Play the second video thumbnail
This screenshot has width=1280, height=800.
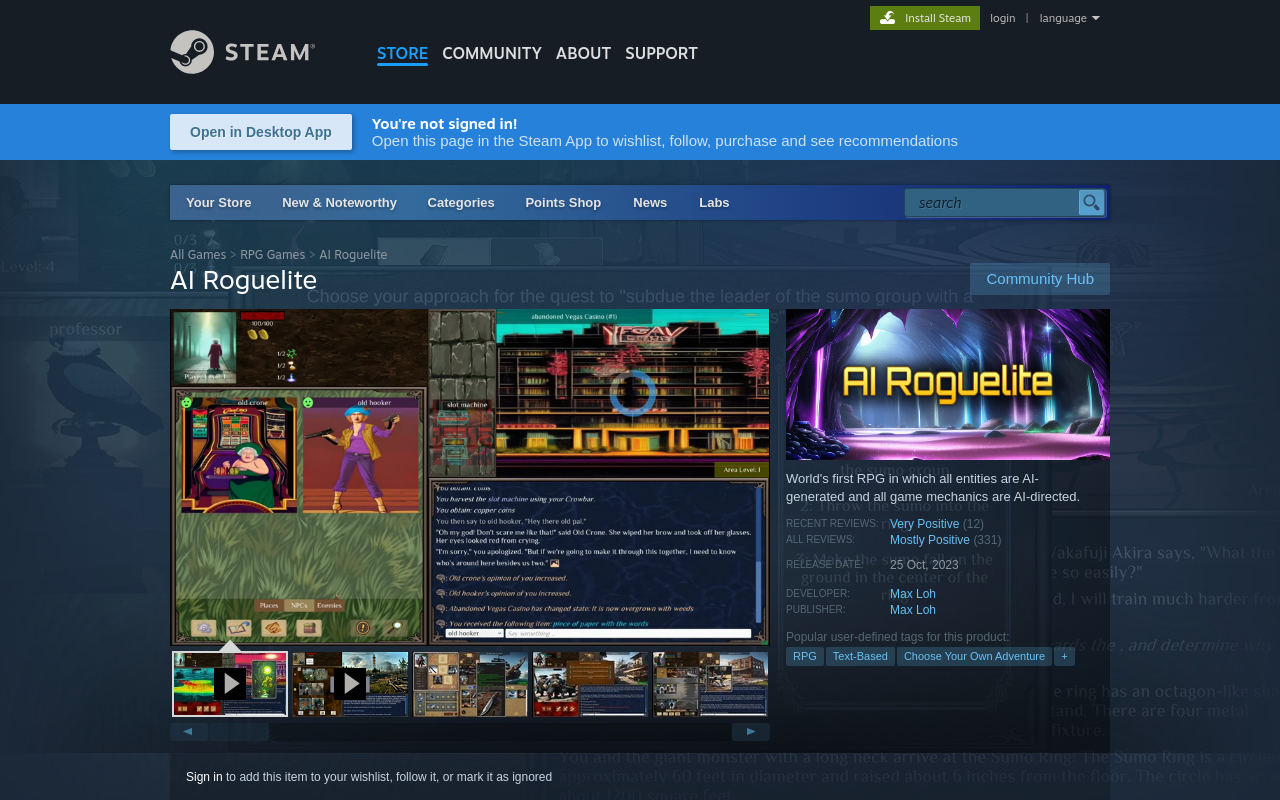click(x=350, y=684)
